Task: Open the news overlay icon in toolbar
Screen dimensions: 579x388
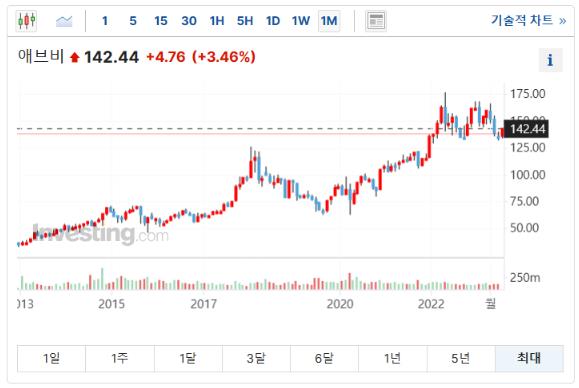Action: point(376,21)
